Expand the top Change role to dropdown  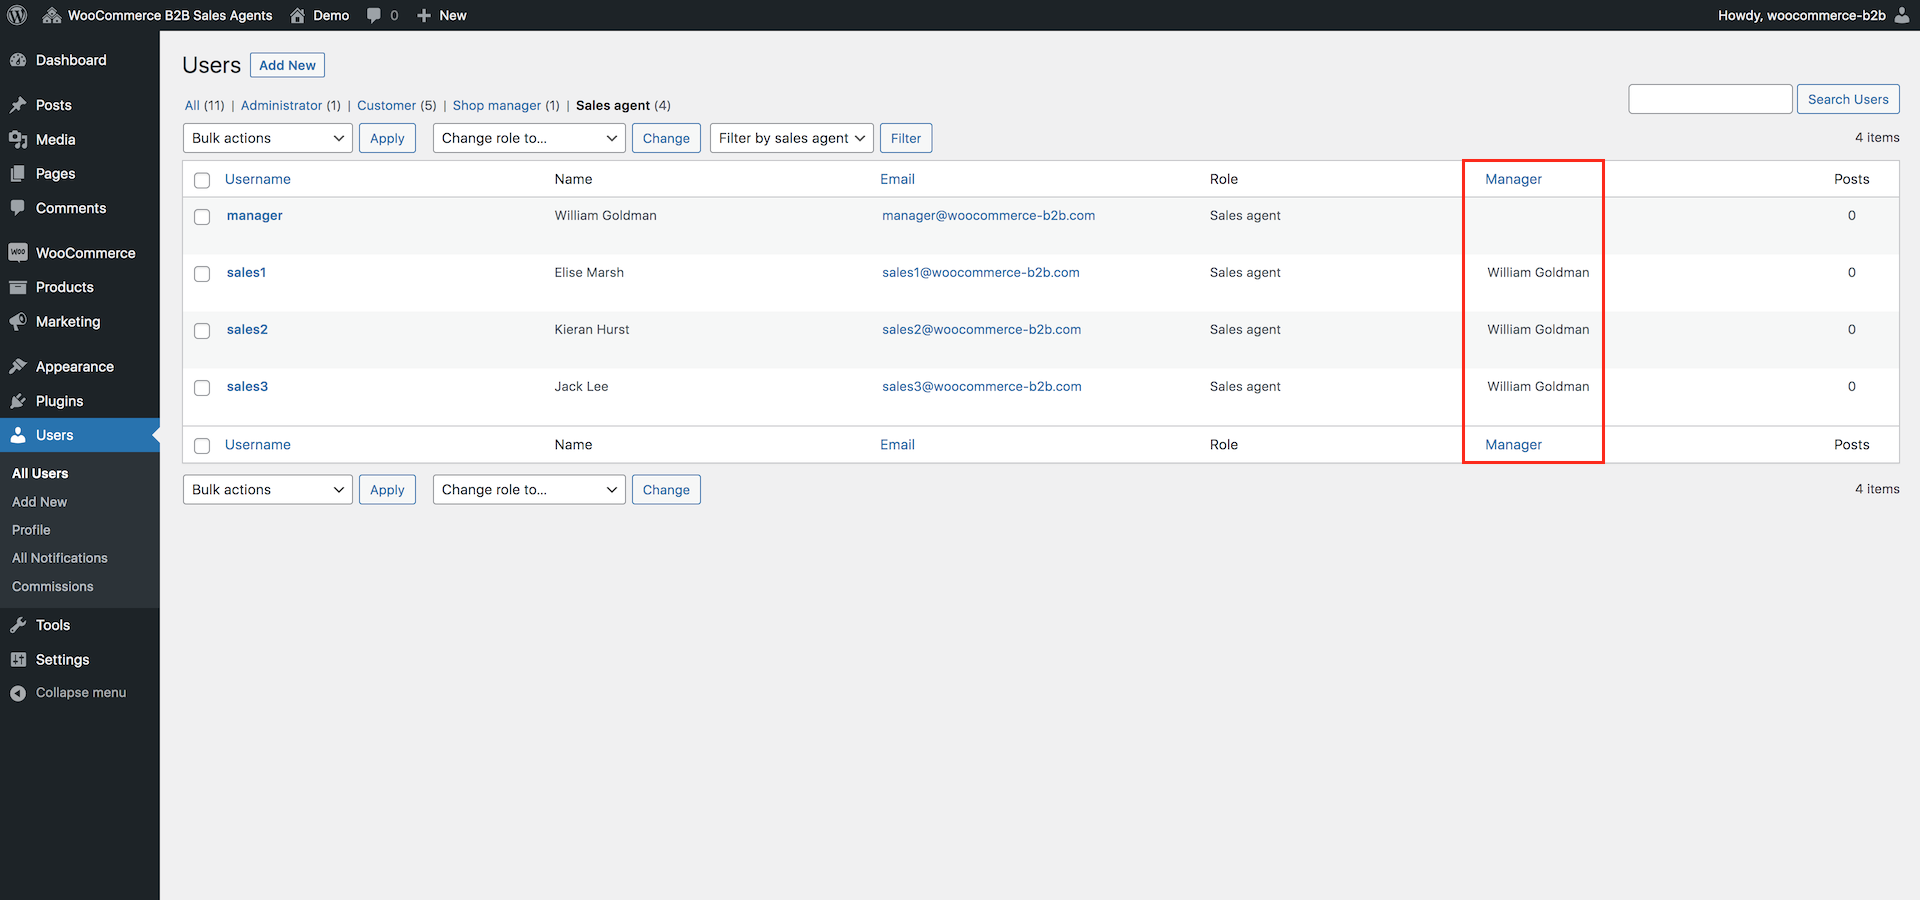pos(528,138)
